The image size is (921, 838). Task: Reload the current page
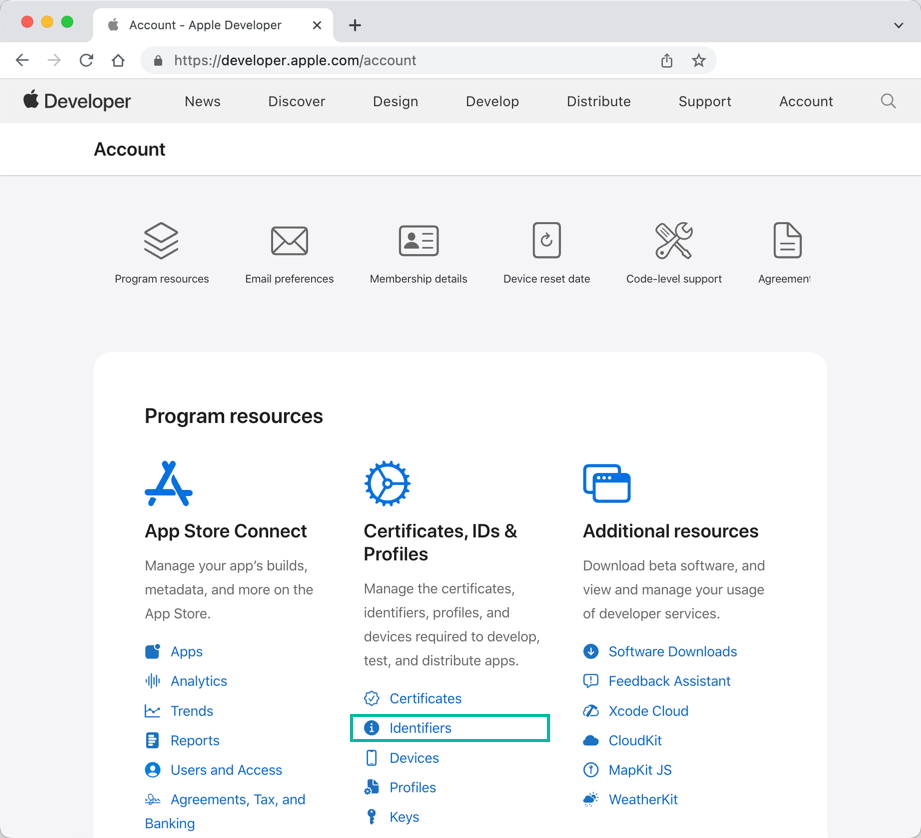[86, 60]
